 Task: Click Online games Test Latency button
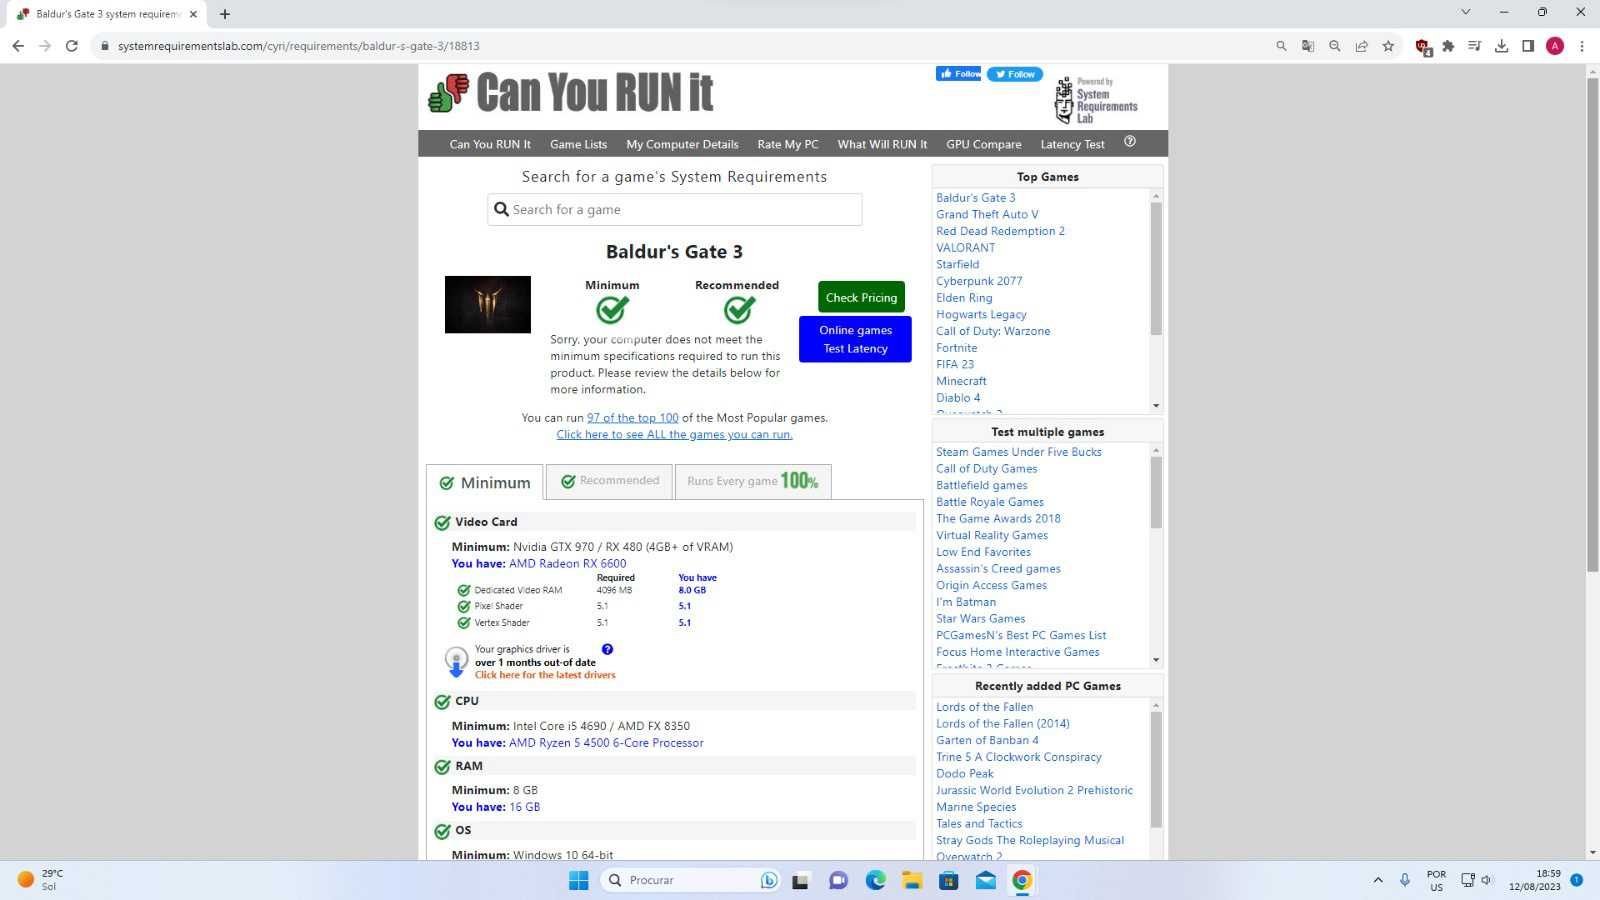(x=855, y=339)
